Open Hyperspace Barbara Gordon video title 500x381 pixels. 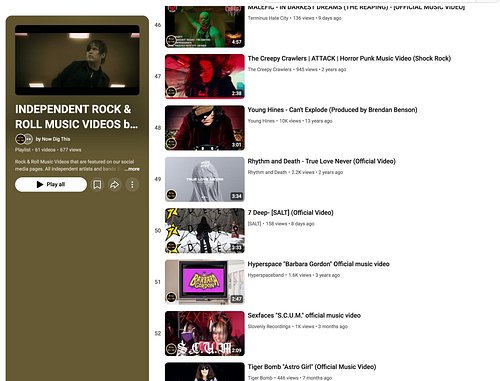pyautogui.click(x=318, y=264)
